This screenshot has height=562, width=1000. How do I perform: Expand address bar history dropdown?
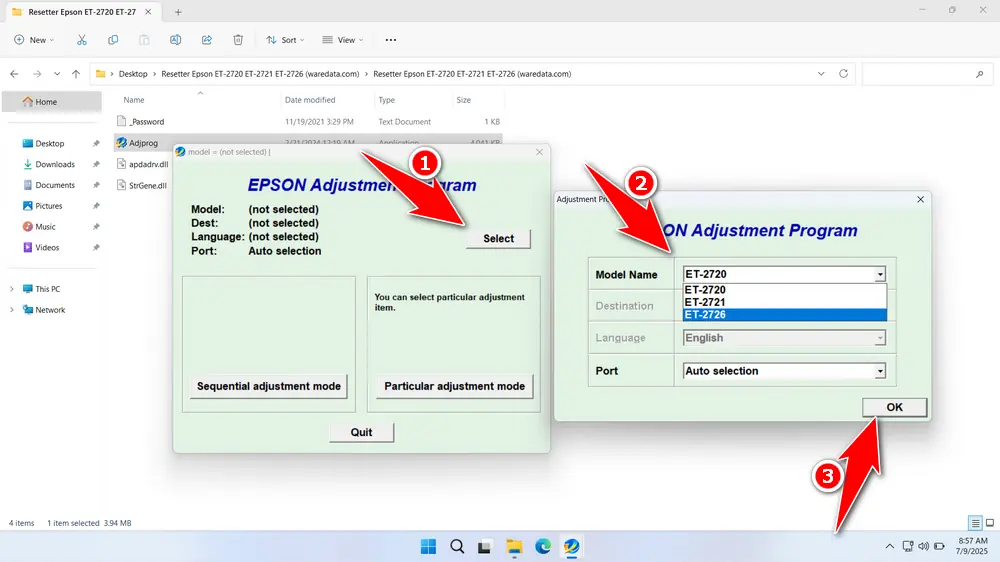[x=821, y=73]
